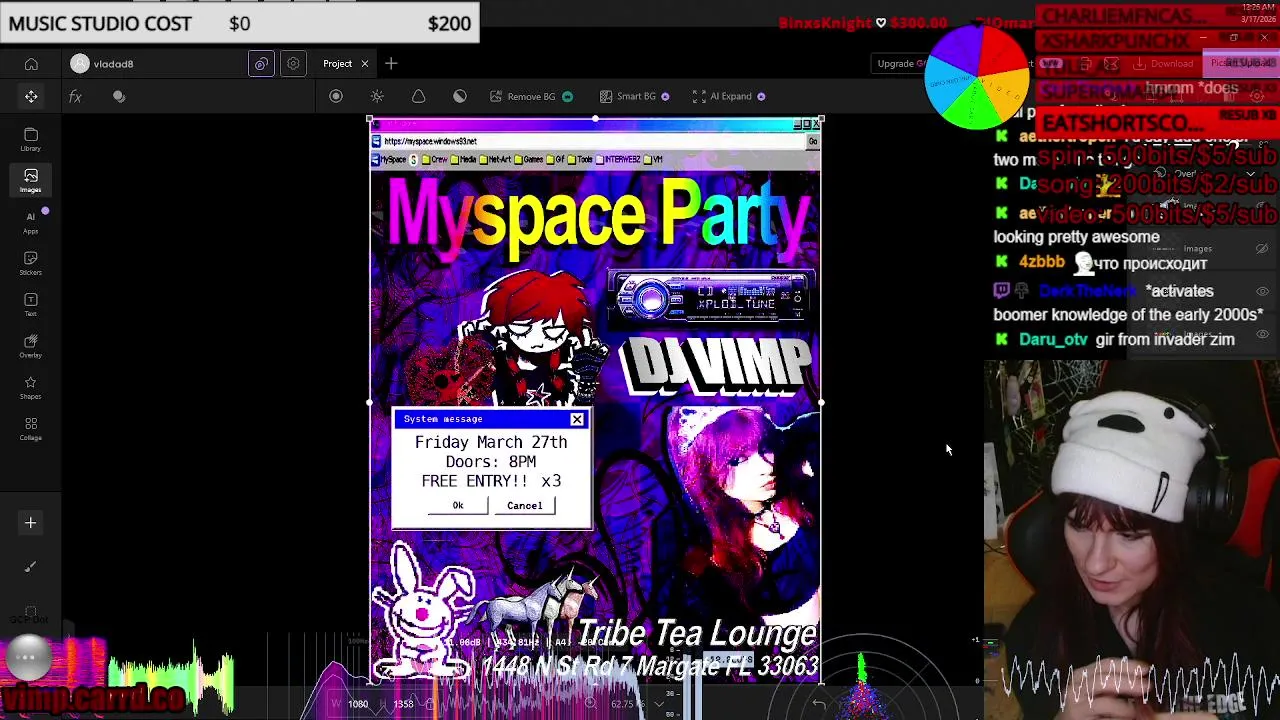1280x720 pixels.
Task: Close the System message dialog X
Action: pos(577,419)
